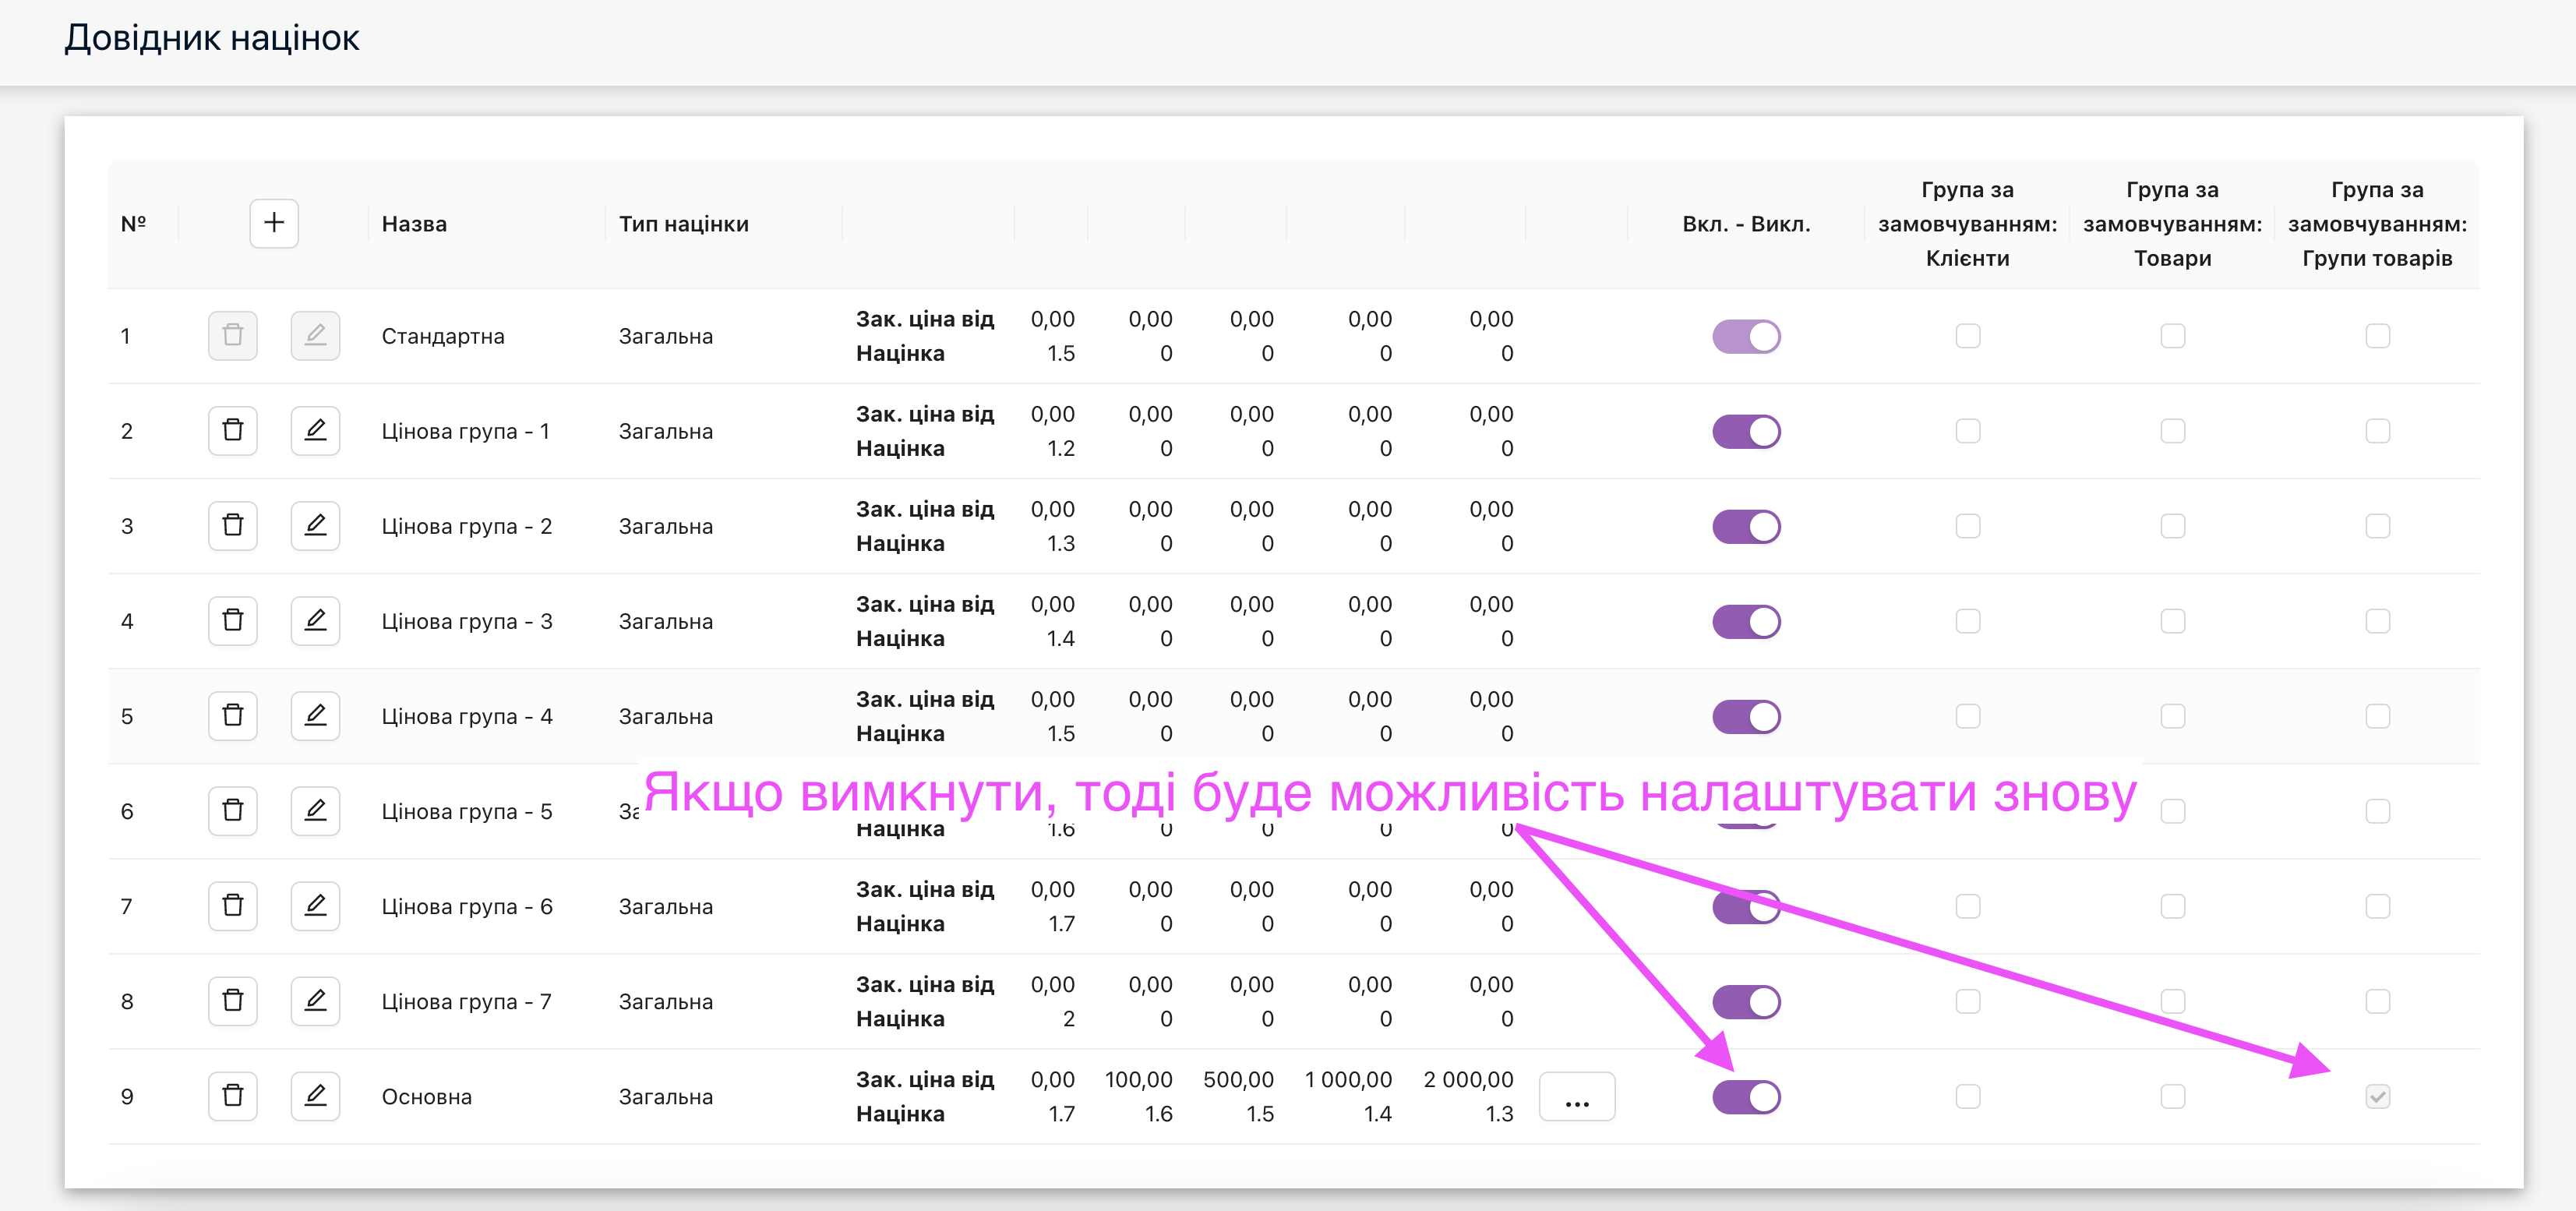The height and width of the screenshot is (1211, 2576).
Task: Switch off Цінова група - 7 toggle
Action: 1746,1002
